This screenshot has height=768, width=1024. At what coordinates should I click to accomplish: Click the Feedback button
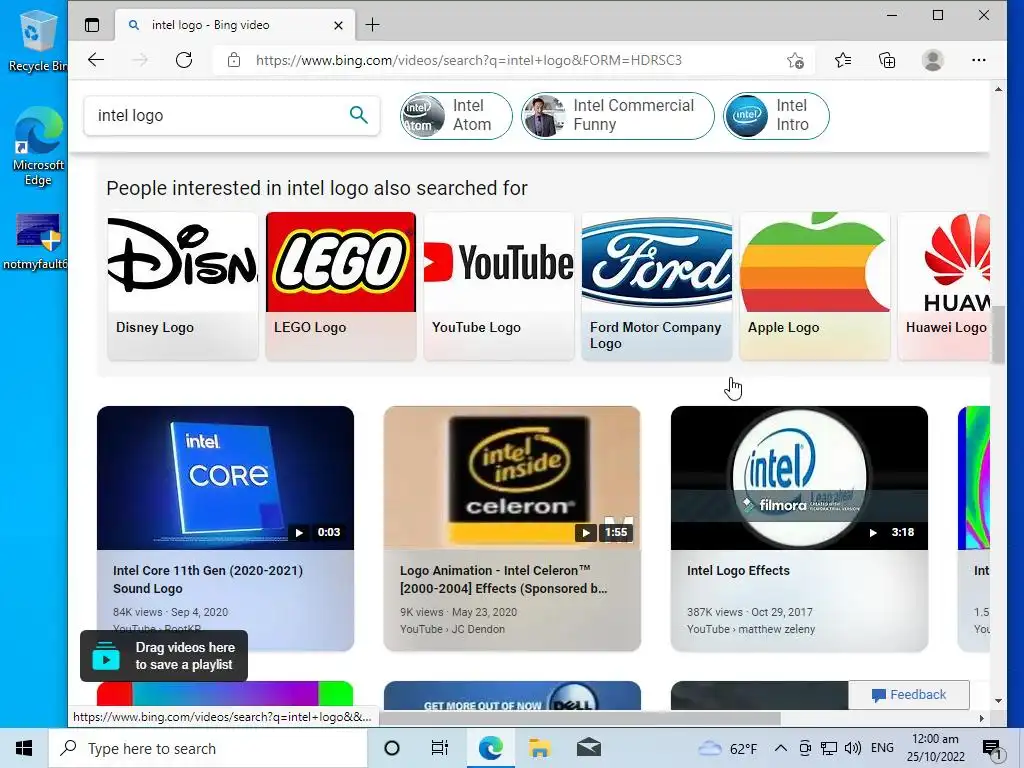(909, 695)
